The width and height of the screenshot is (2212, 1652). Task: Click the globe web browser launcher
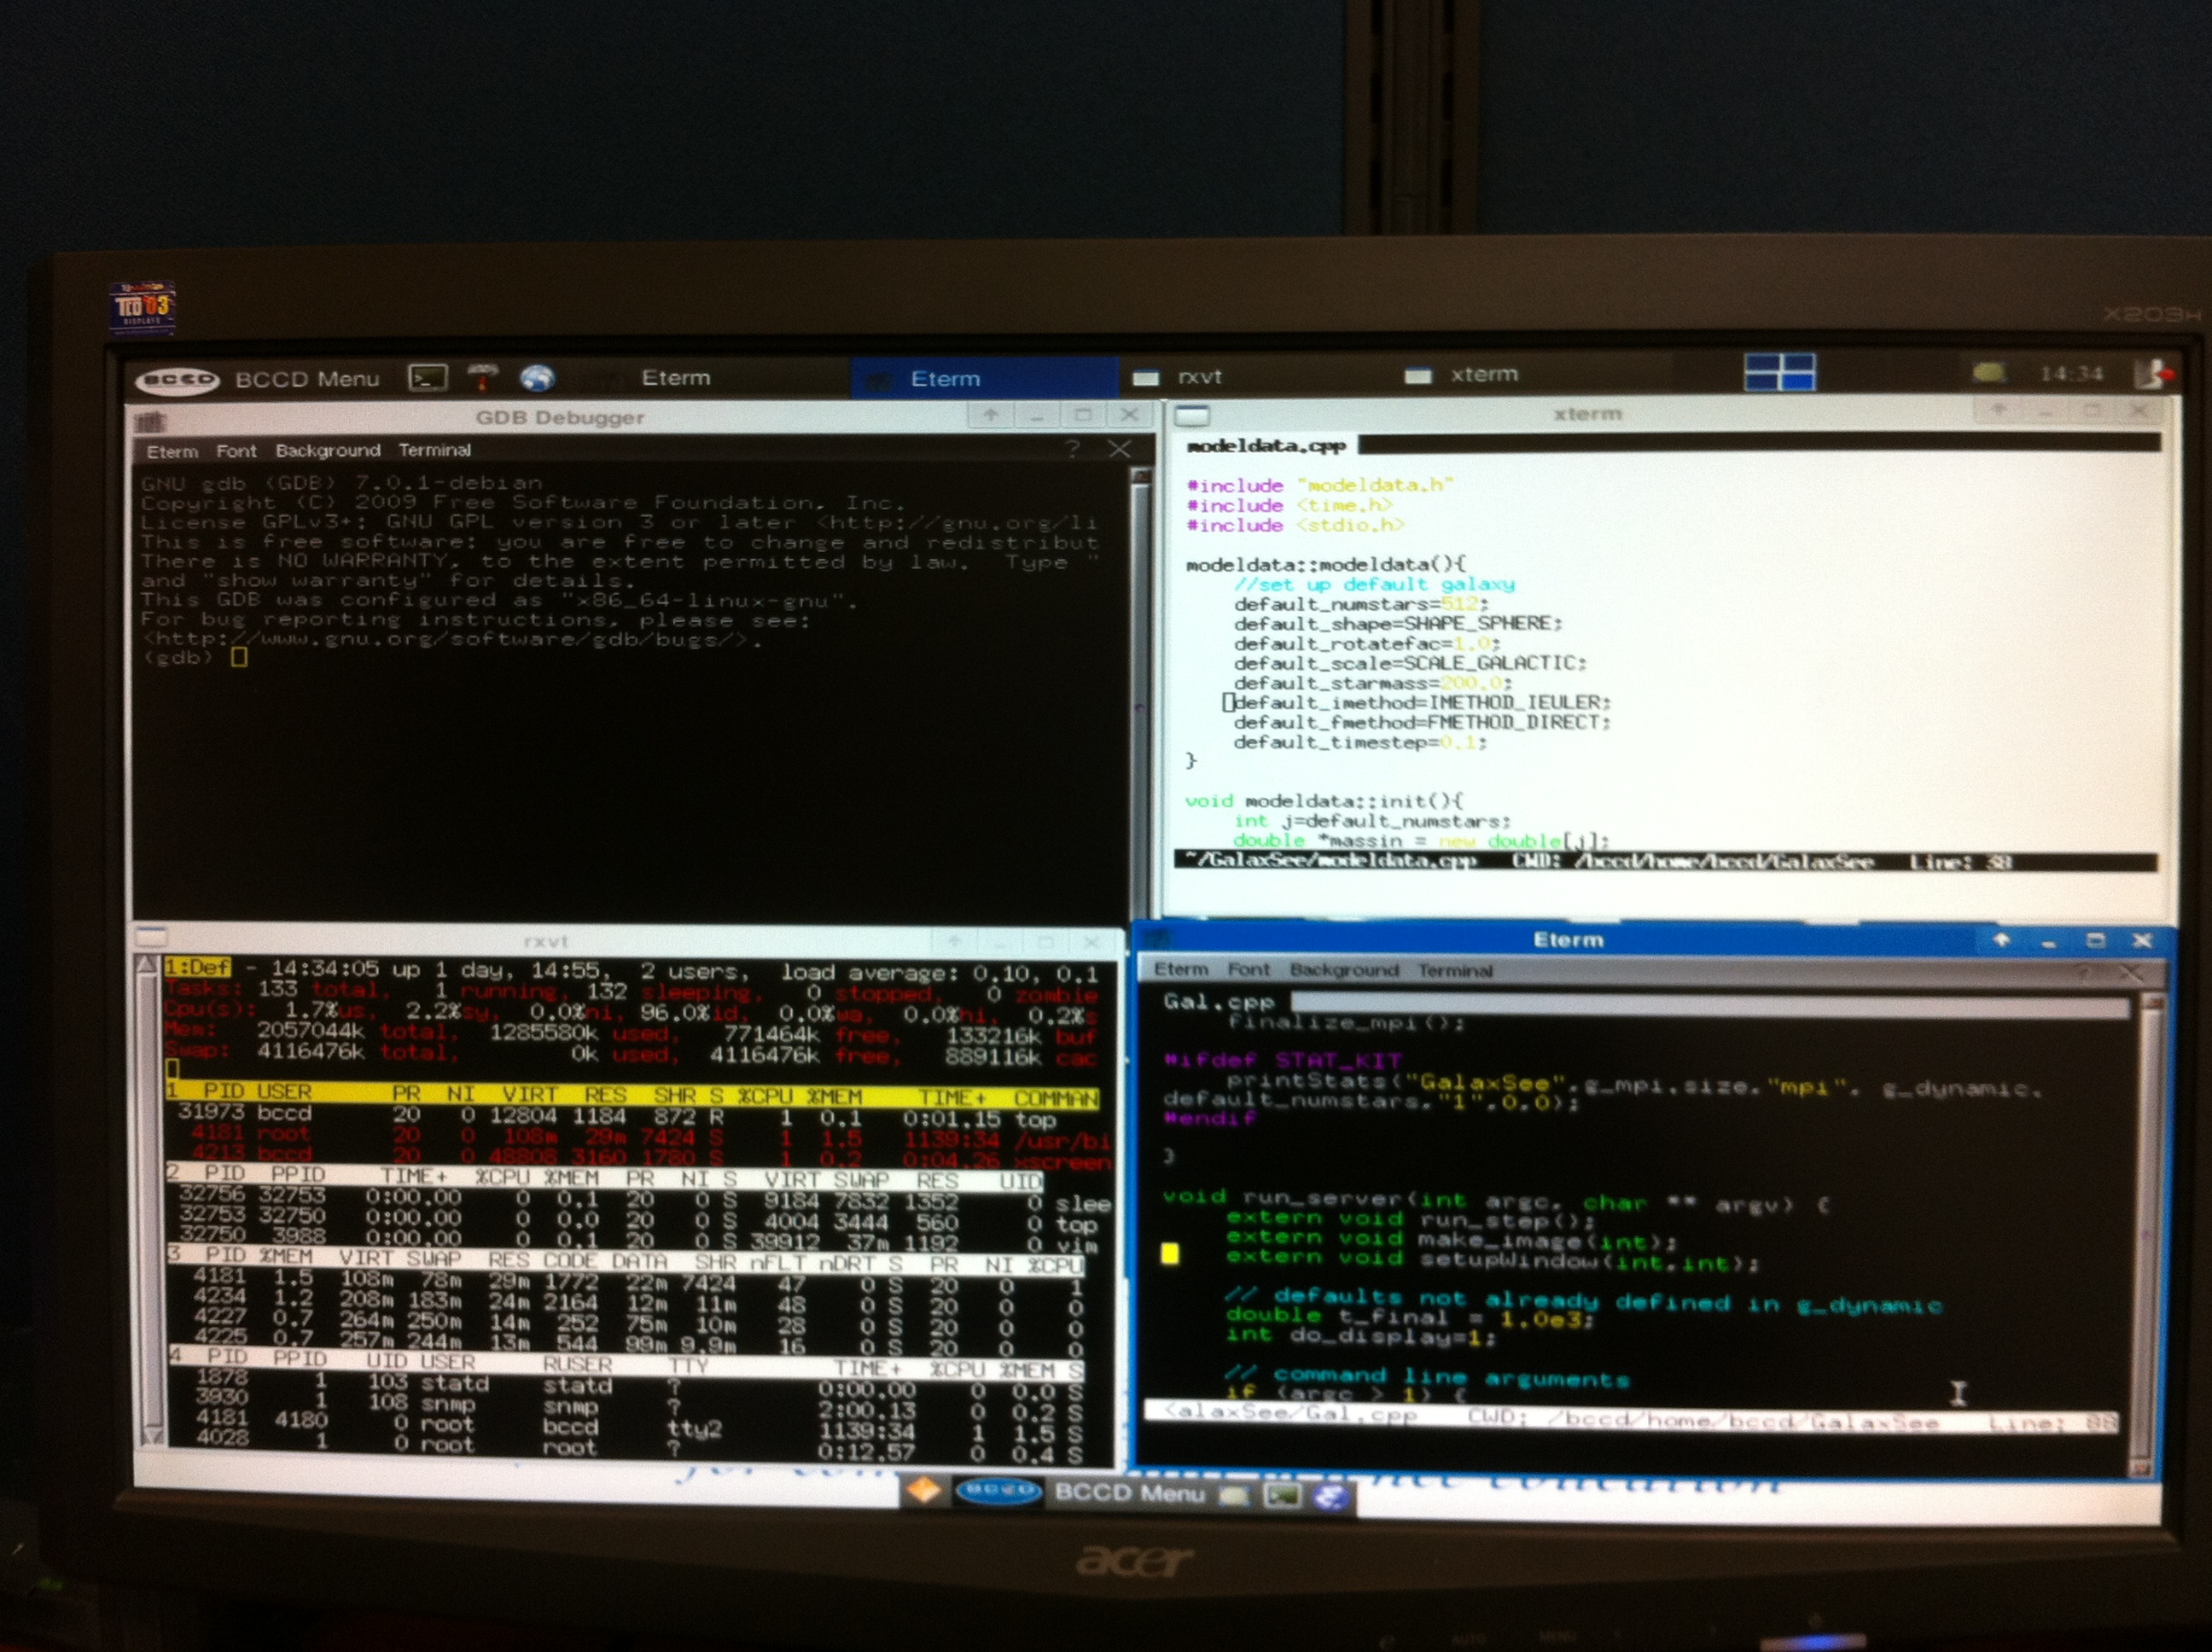(x=537, y=377)
